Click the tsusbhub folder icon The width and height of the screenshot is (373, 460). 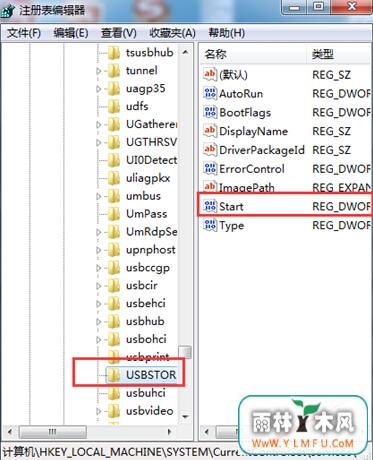click(114, 53)
